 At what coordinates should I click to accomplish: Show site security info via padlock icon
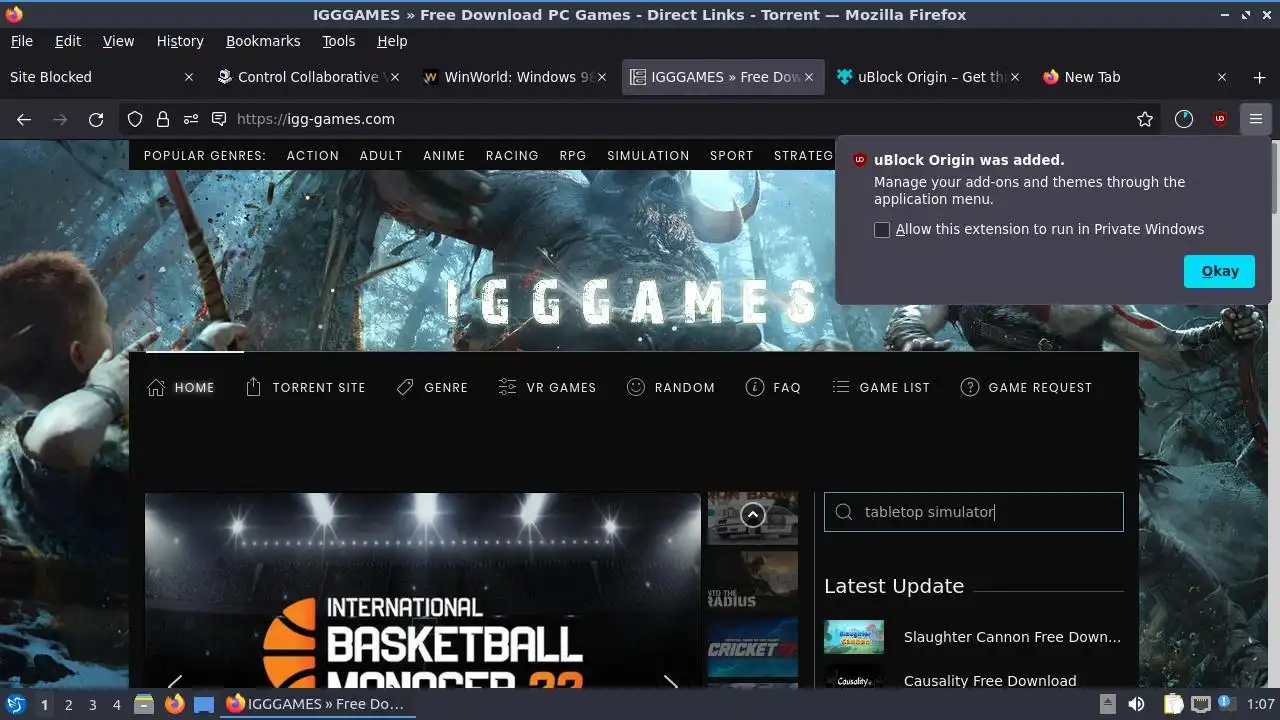[x=163, y=119]
